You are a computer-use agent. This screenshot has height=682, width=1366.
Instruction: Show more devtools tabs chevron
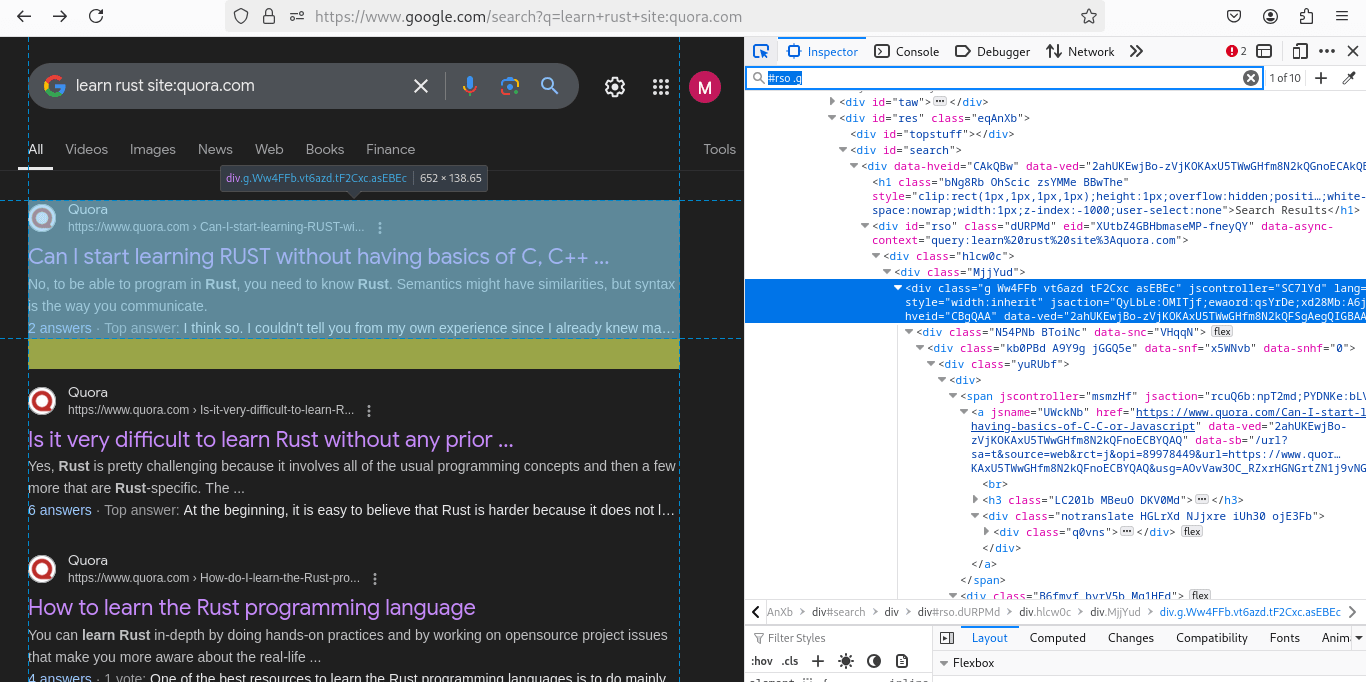[x=1136, y=51]
